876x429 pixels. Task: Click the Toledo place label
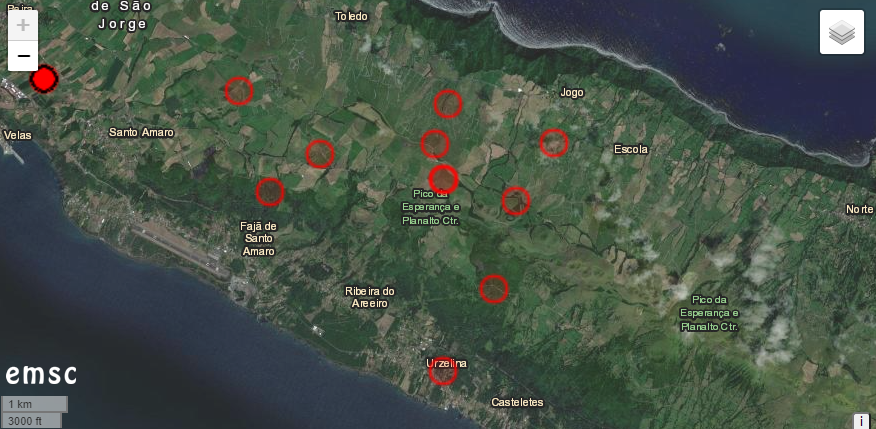[351, 17]
